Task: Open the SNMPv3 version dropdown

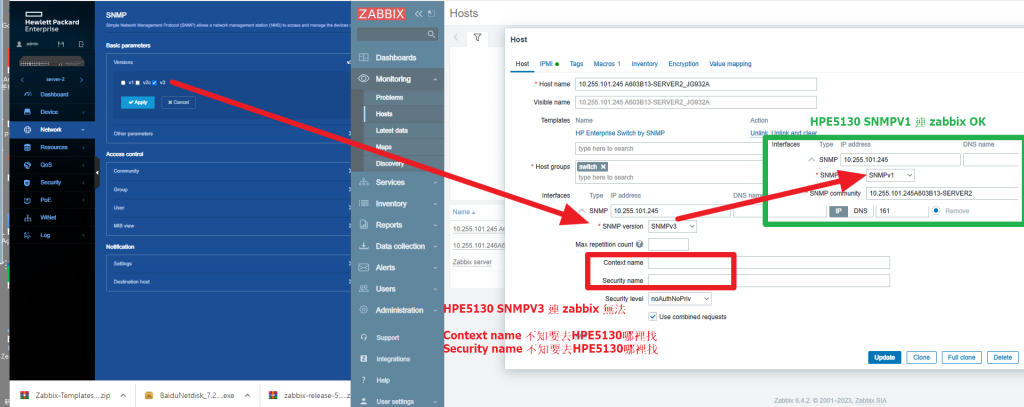Action: pos(673,226)
